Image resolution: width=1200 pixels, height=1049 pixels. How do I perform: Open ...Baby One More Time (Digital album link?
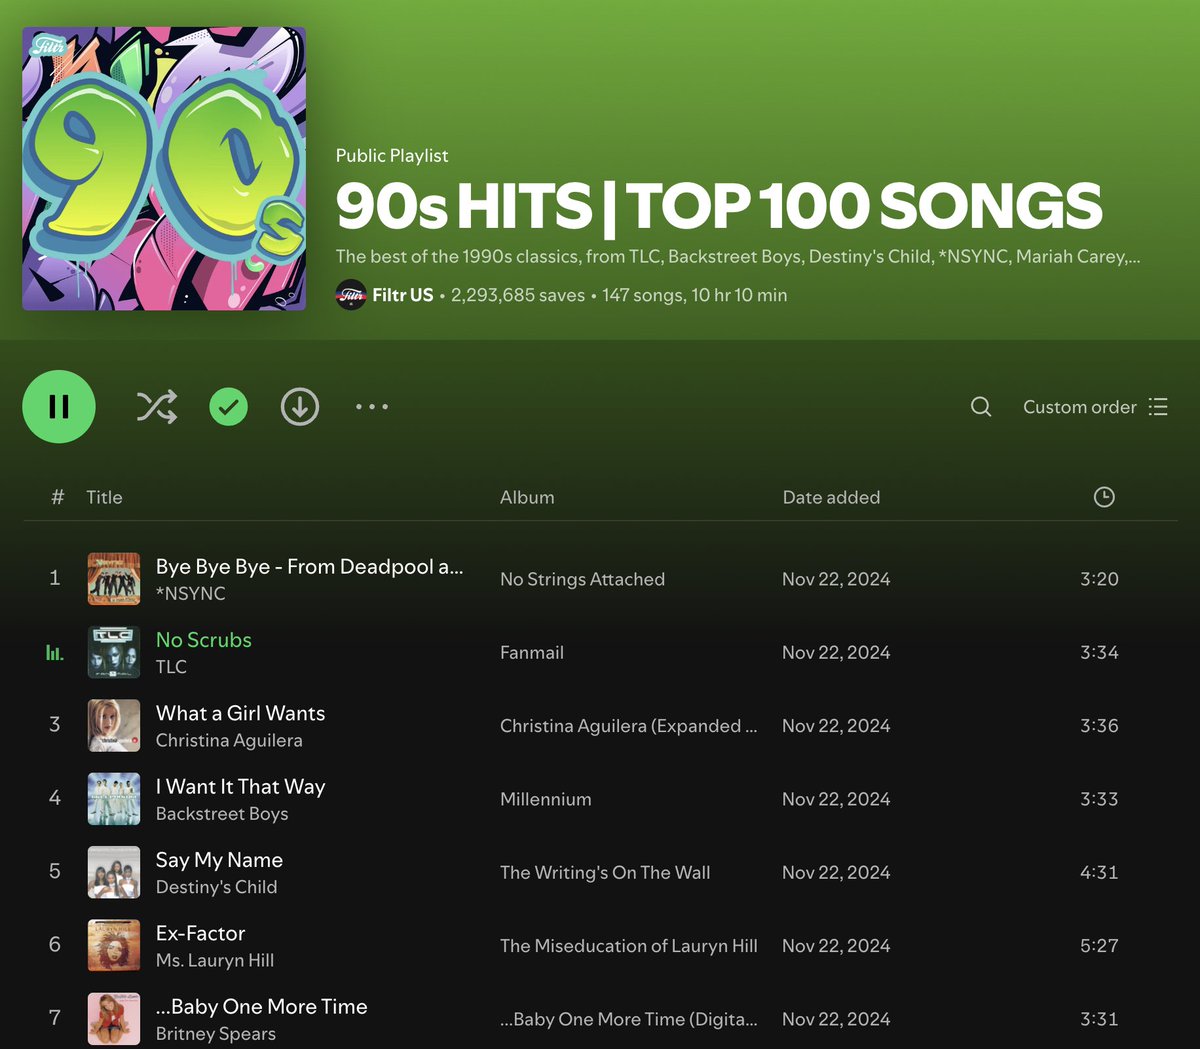(629, 1019)
